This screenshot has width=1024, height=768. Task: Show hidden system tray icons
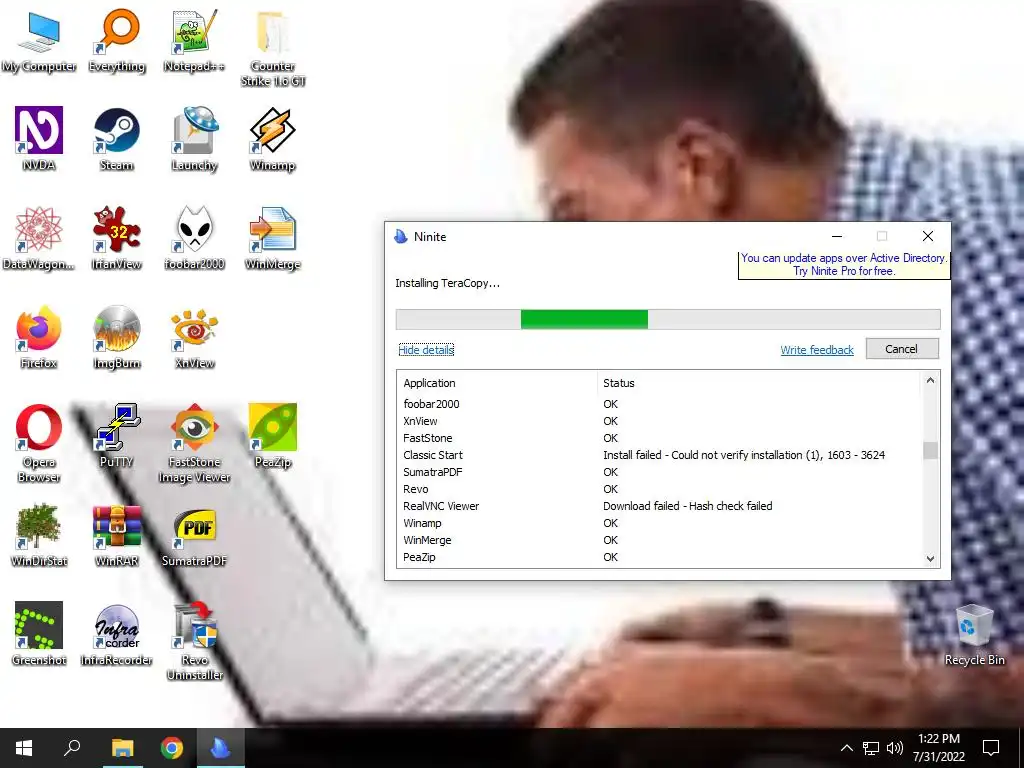pyautogui.click(x=846, y=748)
